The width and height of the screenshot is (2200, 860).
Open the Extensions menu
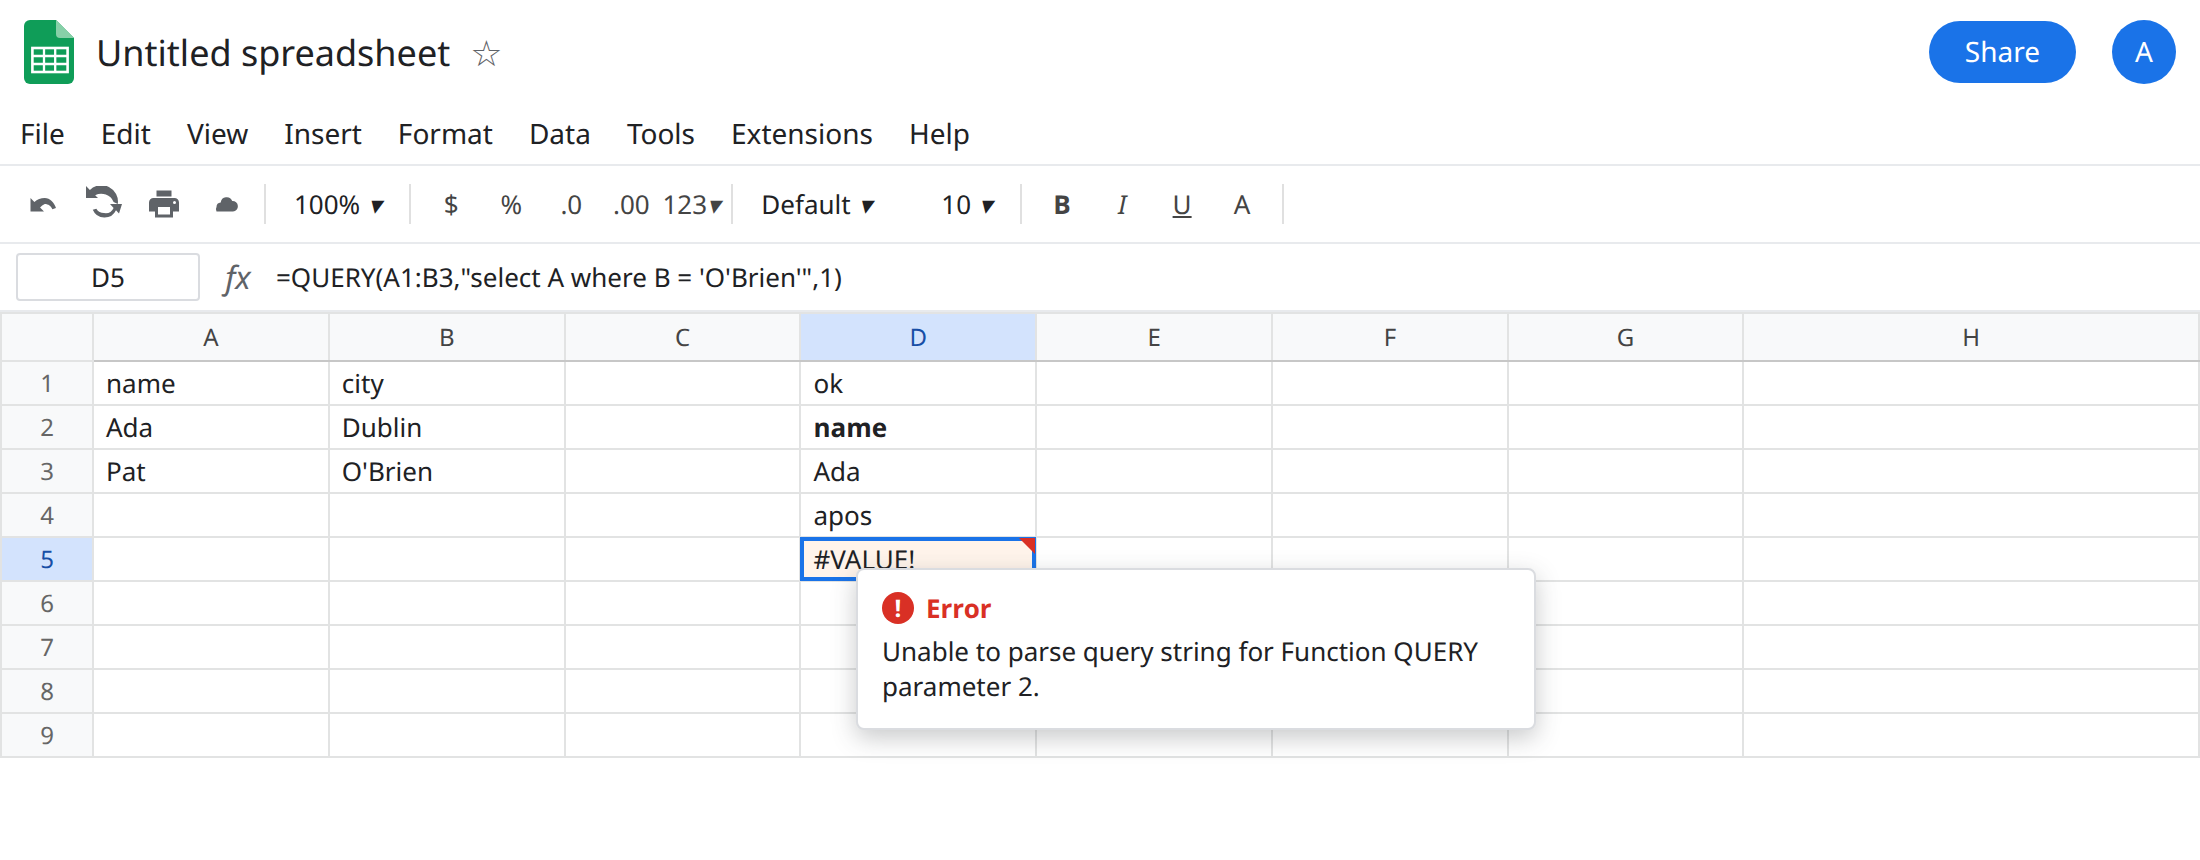802,134
